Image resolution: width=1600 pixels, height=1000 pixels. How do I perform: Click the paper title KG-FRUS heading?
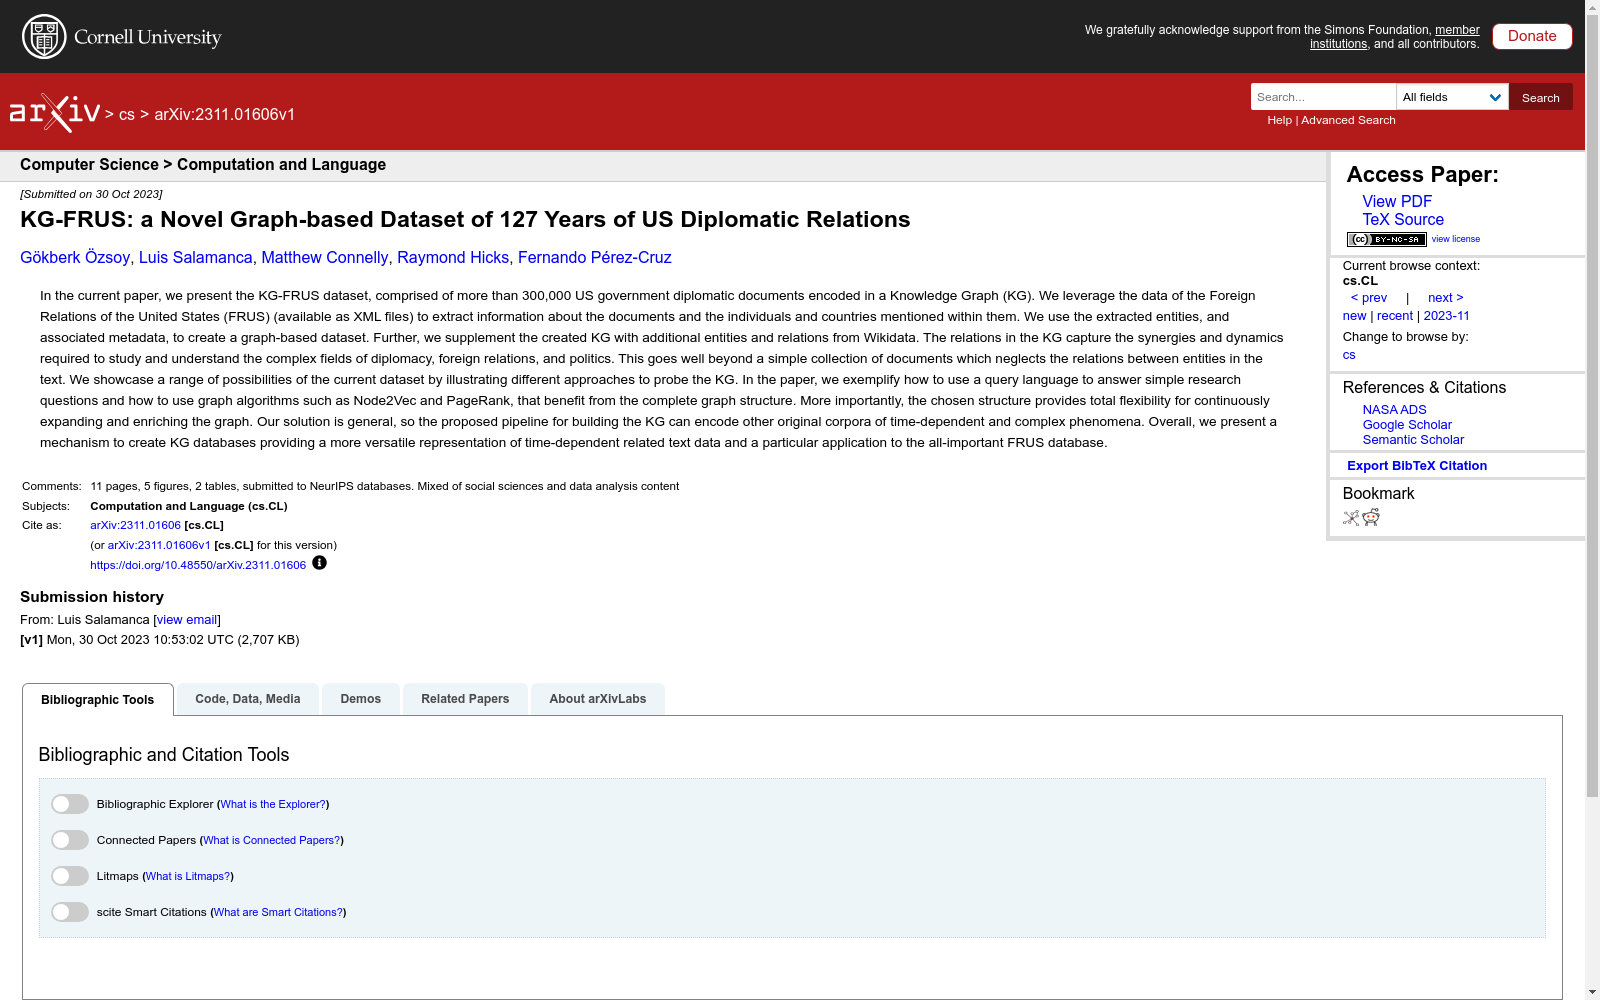(x=465, y=220)
